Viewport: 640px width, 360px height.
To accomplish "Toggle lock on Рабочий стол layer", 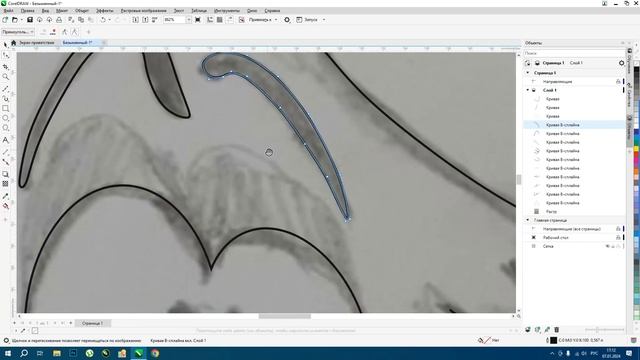I will pos(618,238).
